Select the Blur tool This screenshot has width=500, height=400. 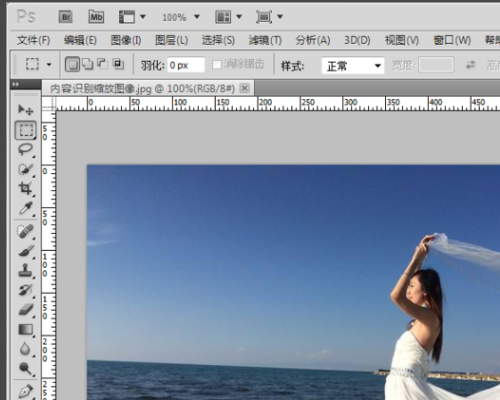25,349
